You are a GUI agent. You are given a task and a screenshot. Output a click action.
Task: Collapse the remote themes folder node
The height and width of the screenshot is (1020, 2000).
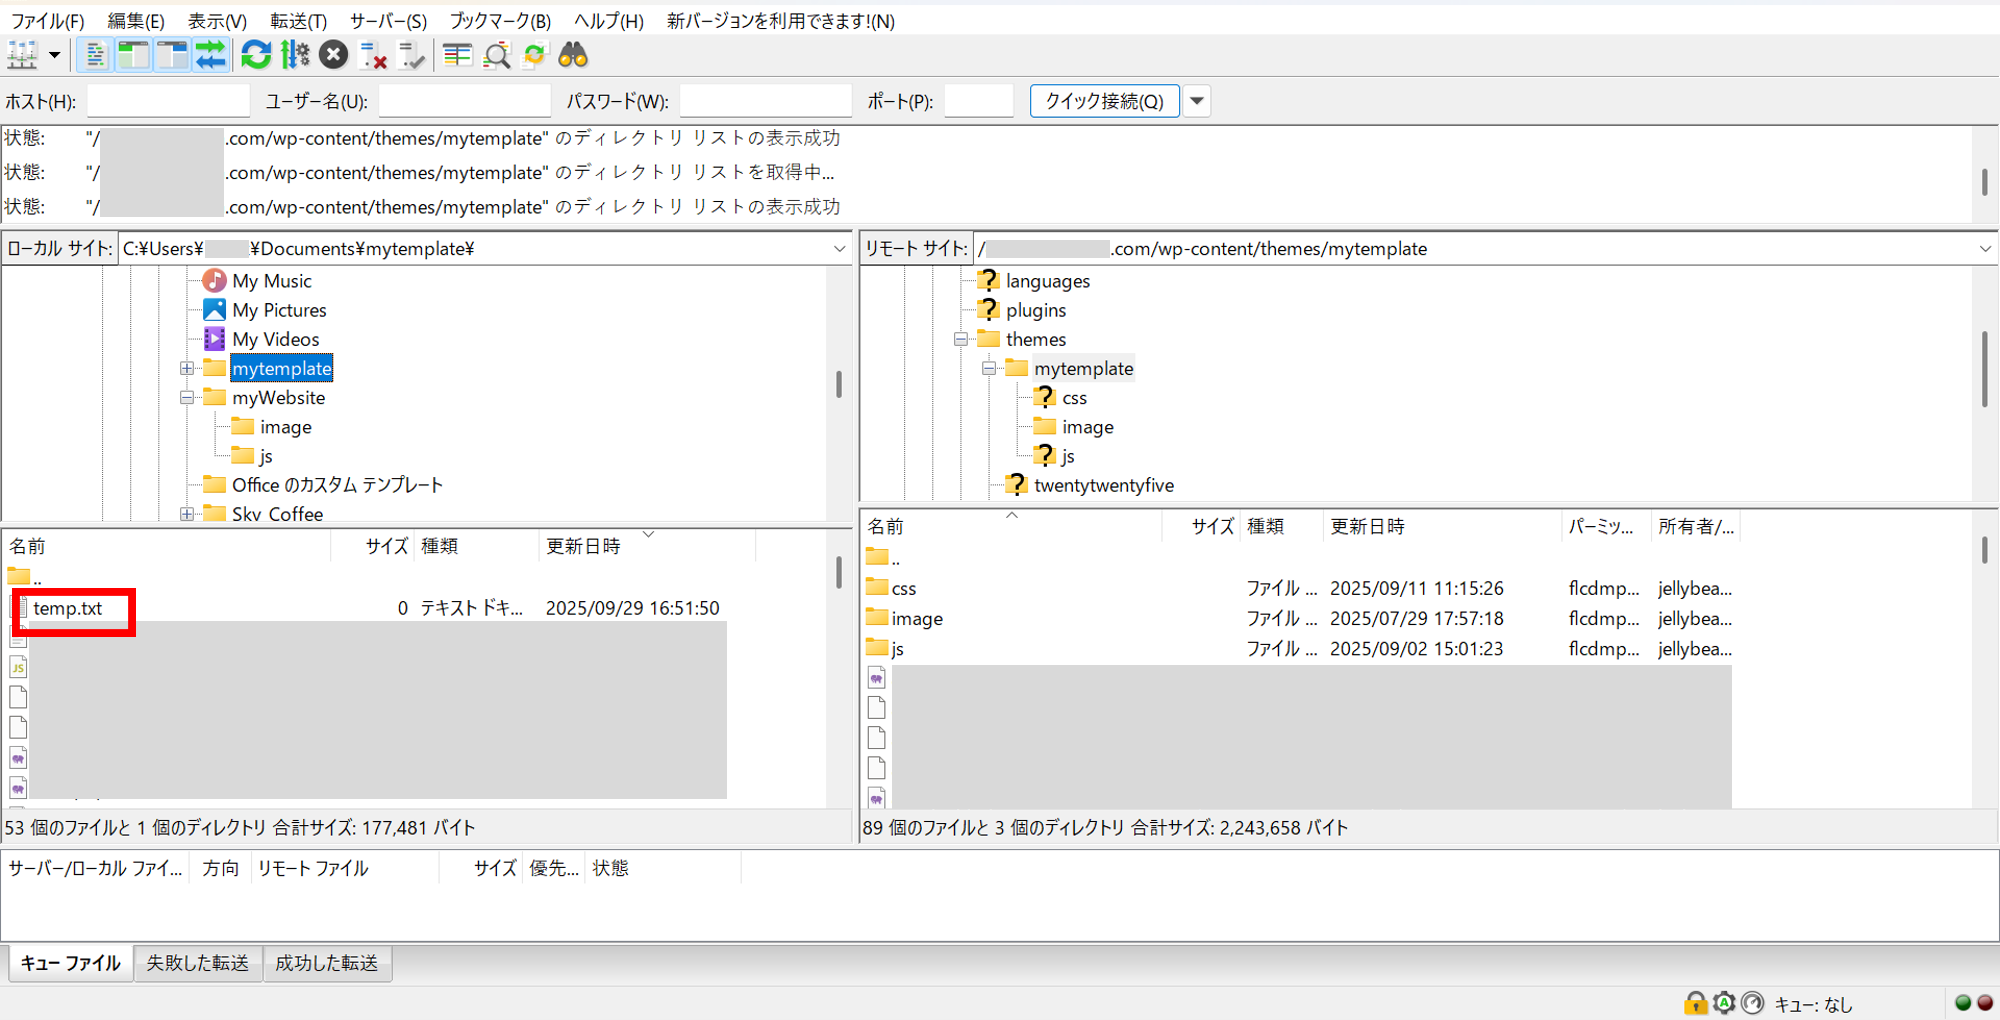pos(961,340)
